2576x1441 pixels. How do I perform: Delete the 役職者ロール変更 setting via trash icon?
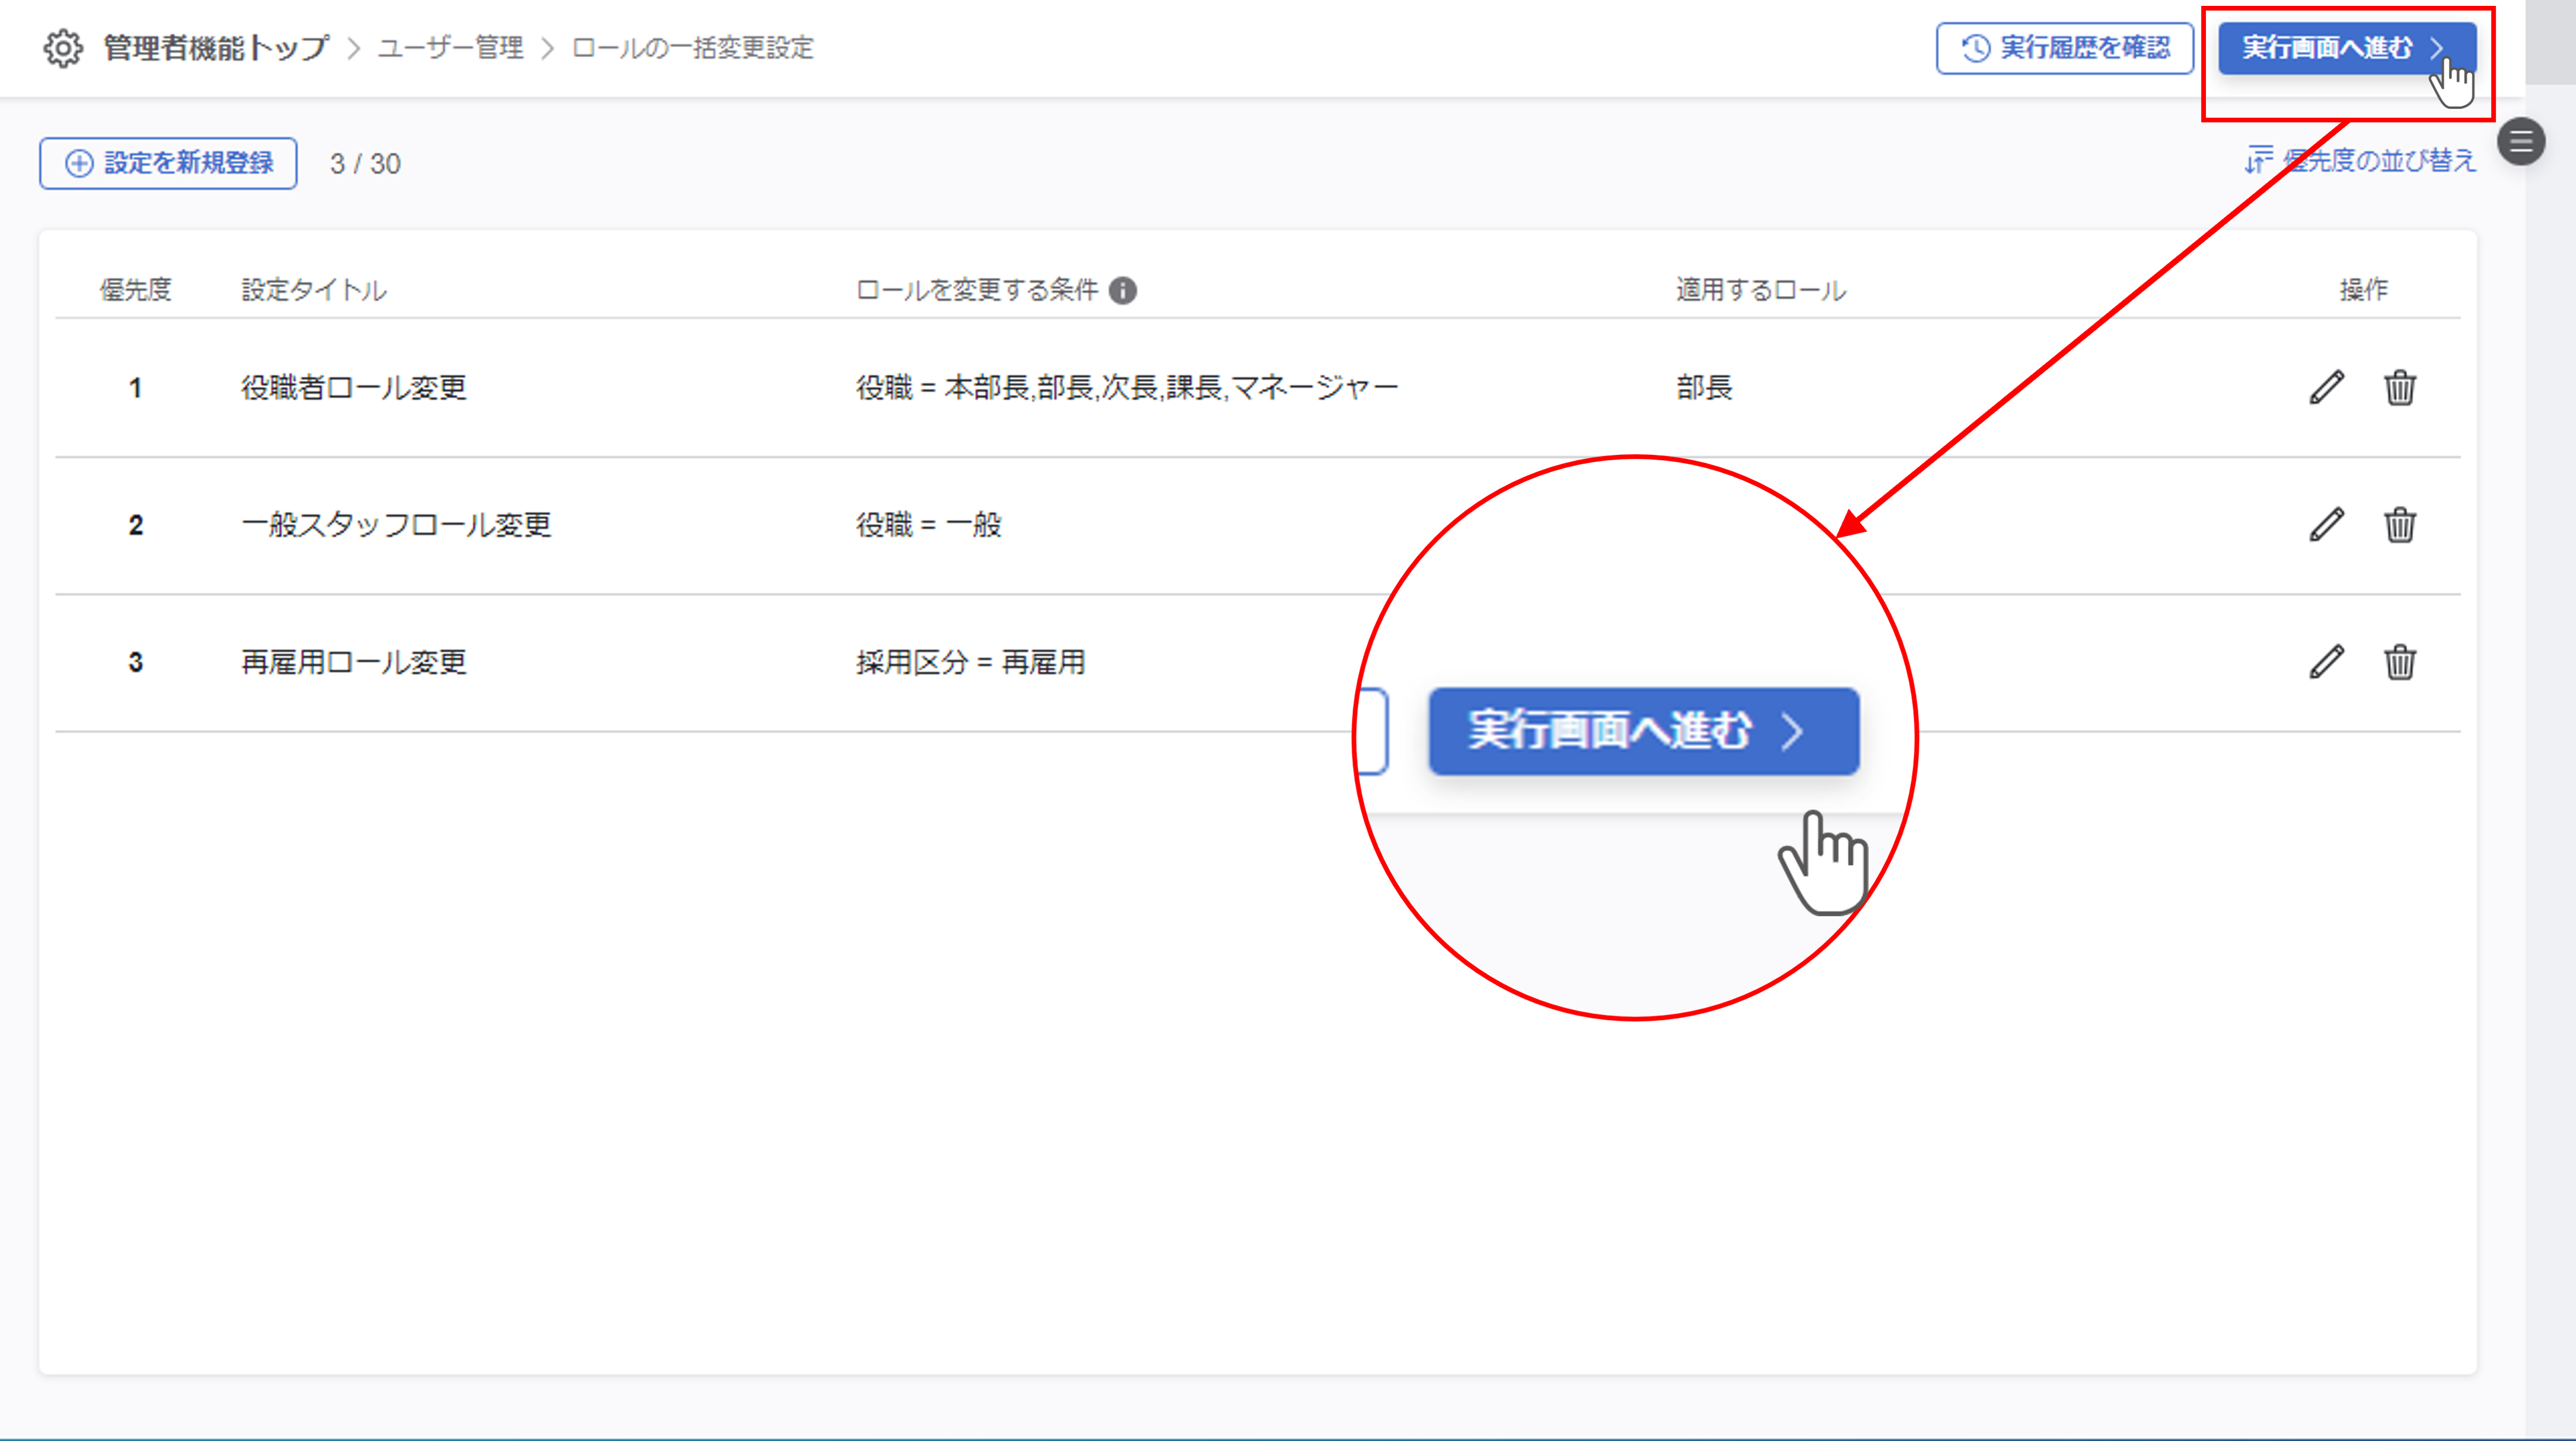pyautogui.click(x=2399, y=387)
